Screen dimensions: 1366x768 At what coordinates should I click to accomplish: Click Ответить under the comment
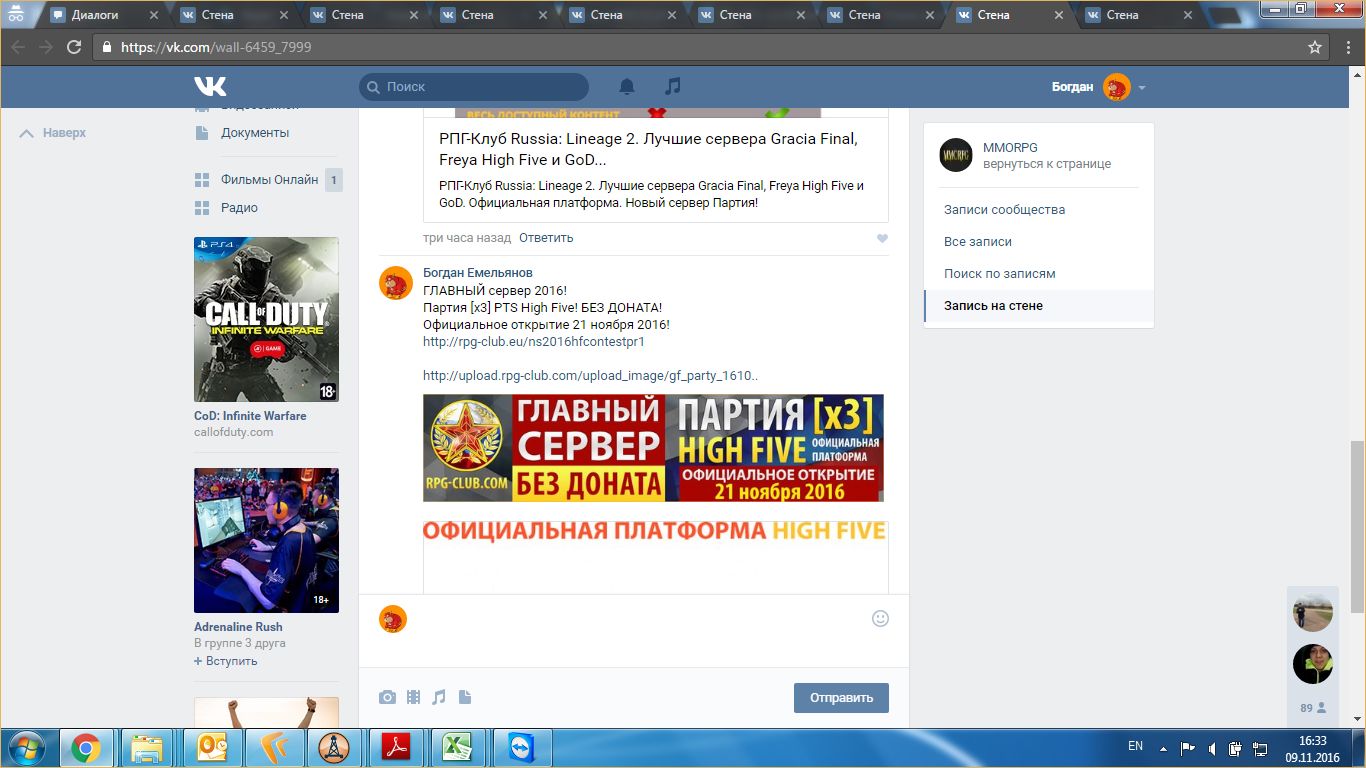546,238
